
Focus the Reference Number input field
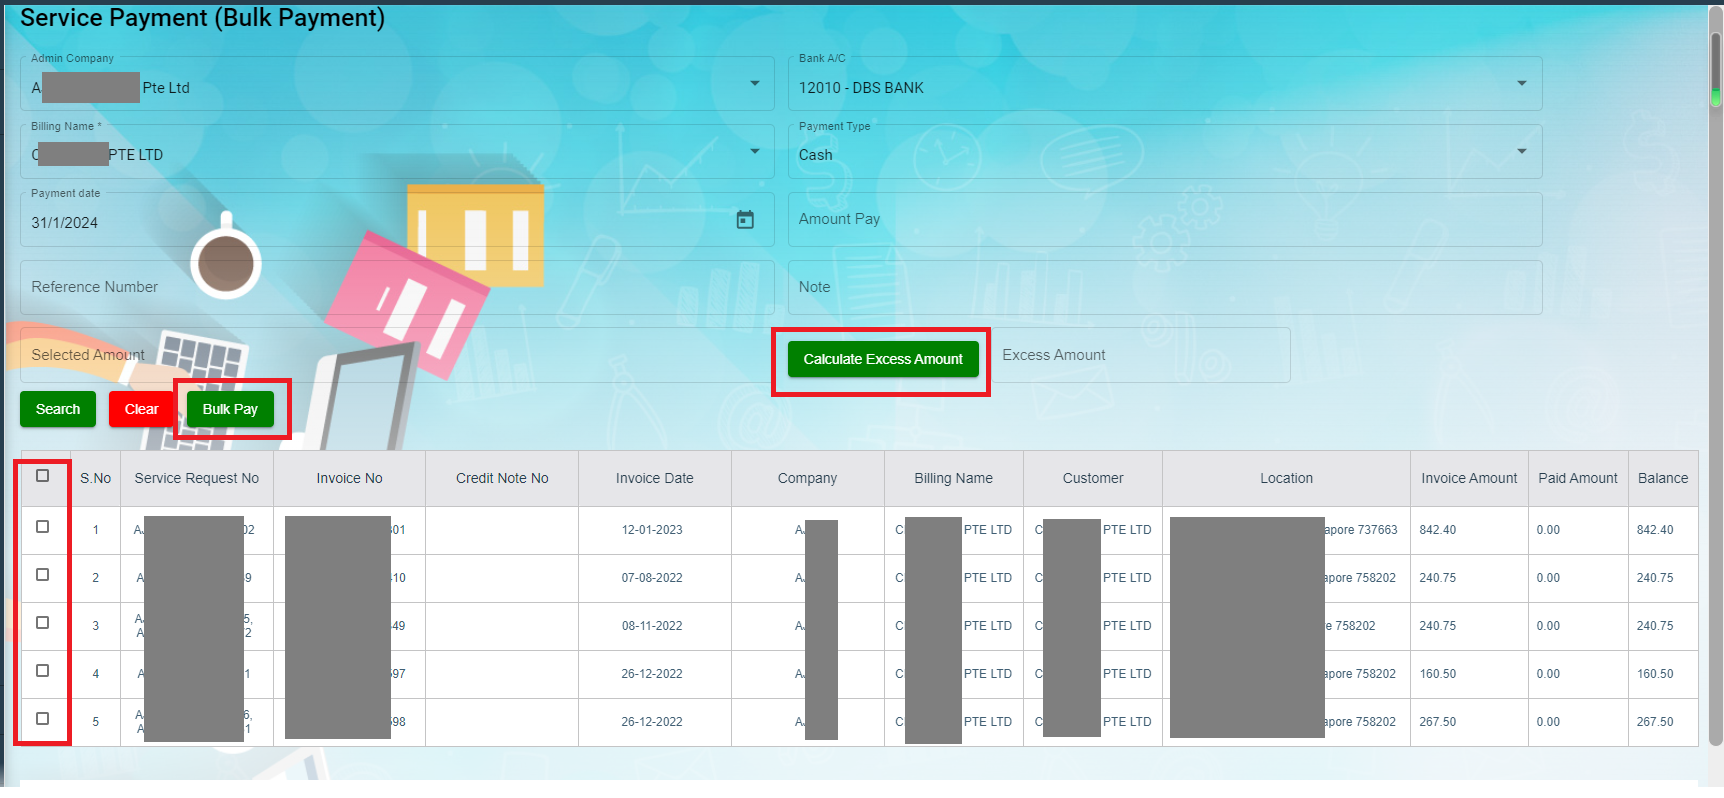(396, 288)
